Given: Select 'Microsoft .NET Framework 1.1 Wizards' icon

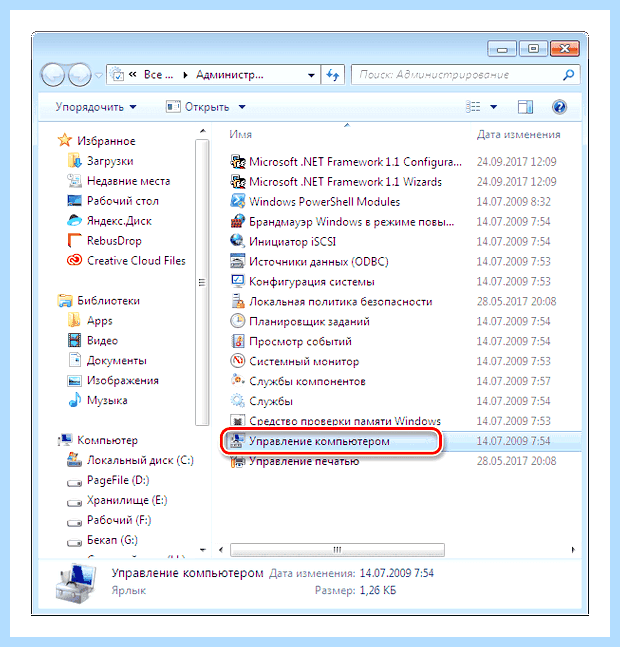Looking at the screenshot, I should coord(238,181).
